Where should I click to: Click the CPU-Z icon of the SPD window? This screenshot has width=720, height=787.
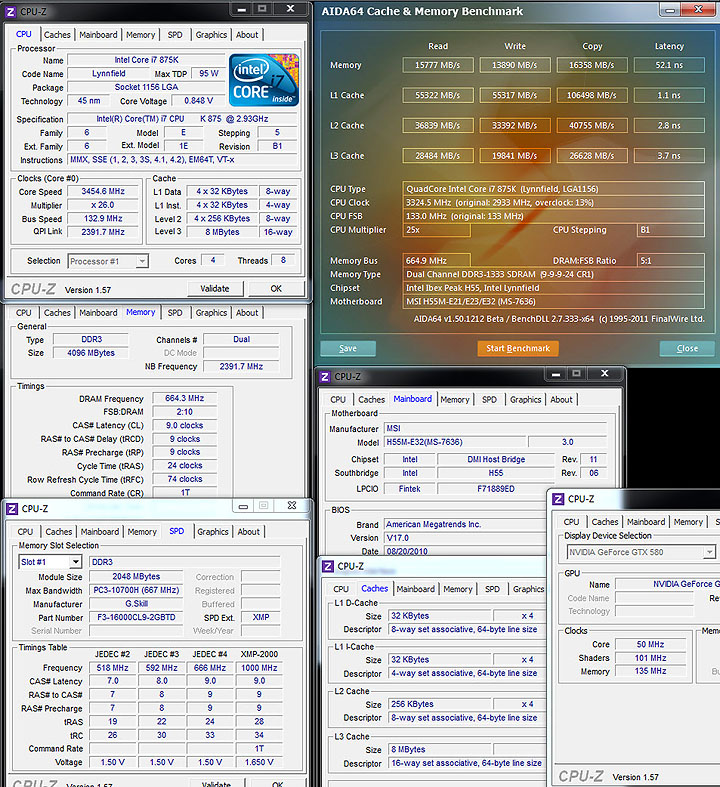click(12, 509)
